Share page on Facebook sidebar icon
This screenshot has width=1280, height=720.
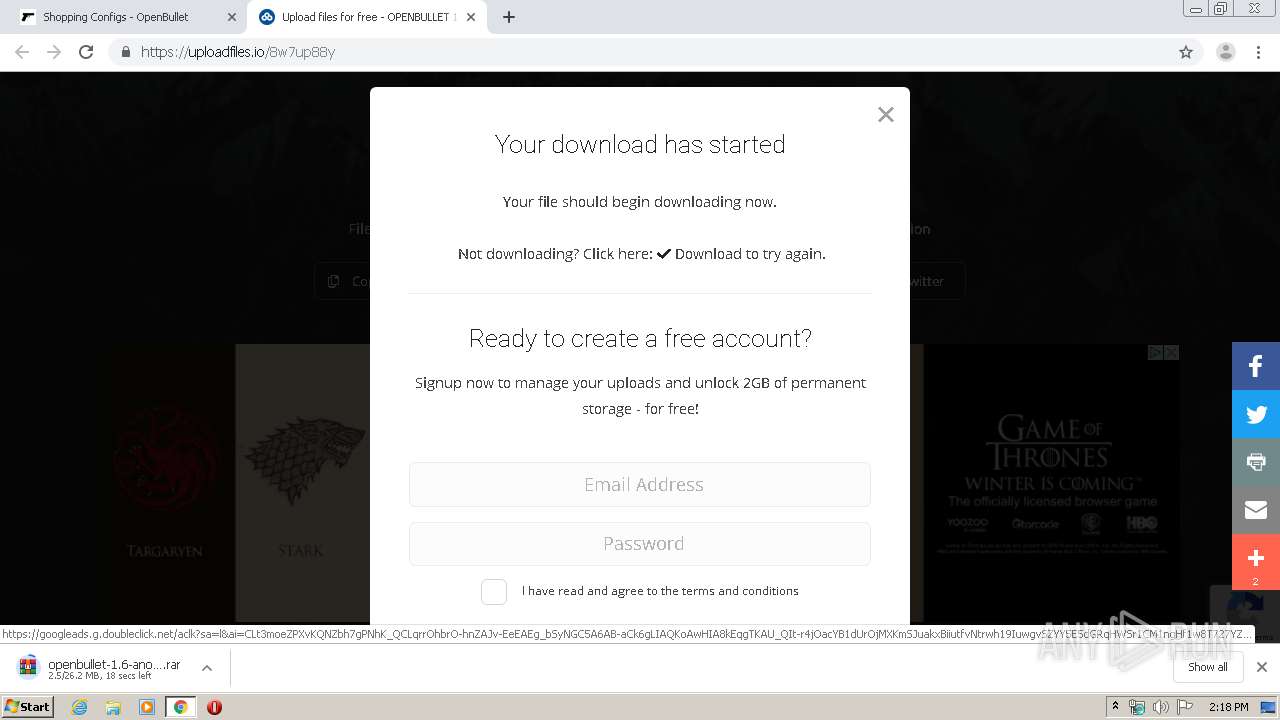[x=1256, y=366]
